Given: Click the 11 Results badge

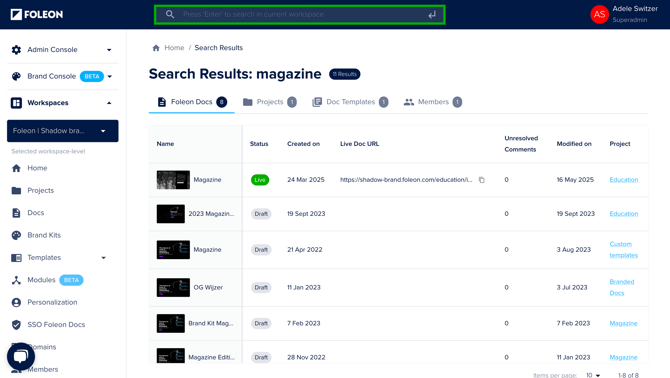Looking at the screenshot, I should (x=344, y=74).
